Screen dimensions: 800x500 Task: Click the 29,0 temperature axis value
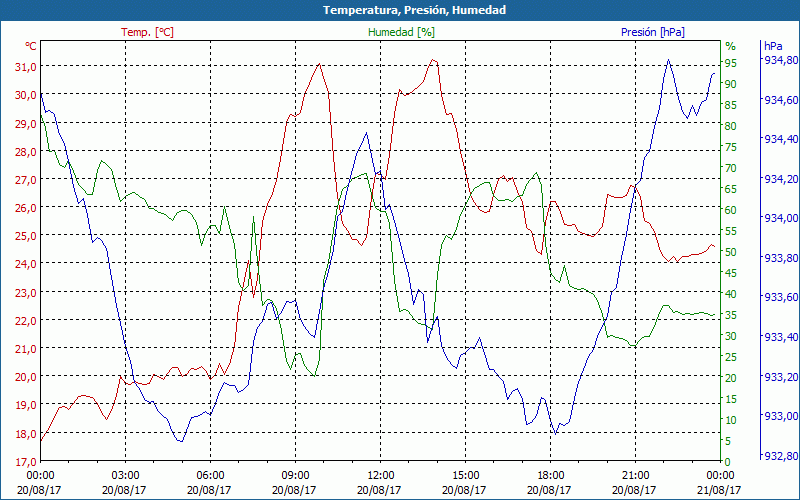tap(25, 123)
